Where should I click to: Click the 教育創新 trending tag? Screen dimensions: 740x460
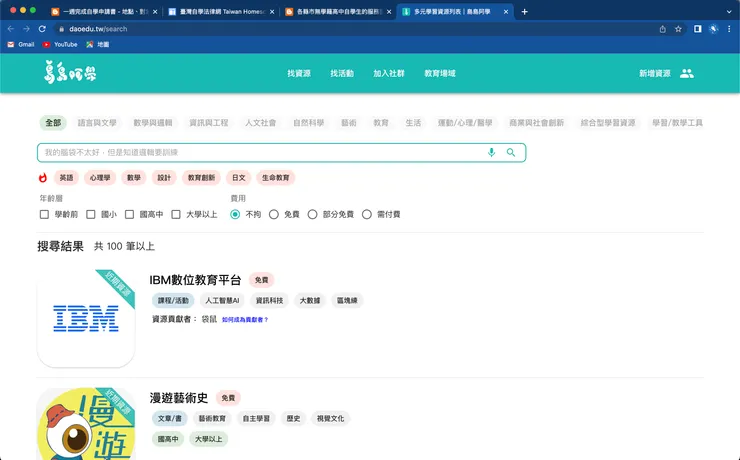201,178
